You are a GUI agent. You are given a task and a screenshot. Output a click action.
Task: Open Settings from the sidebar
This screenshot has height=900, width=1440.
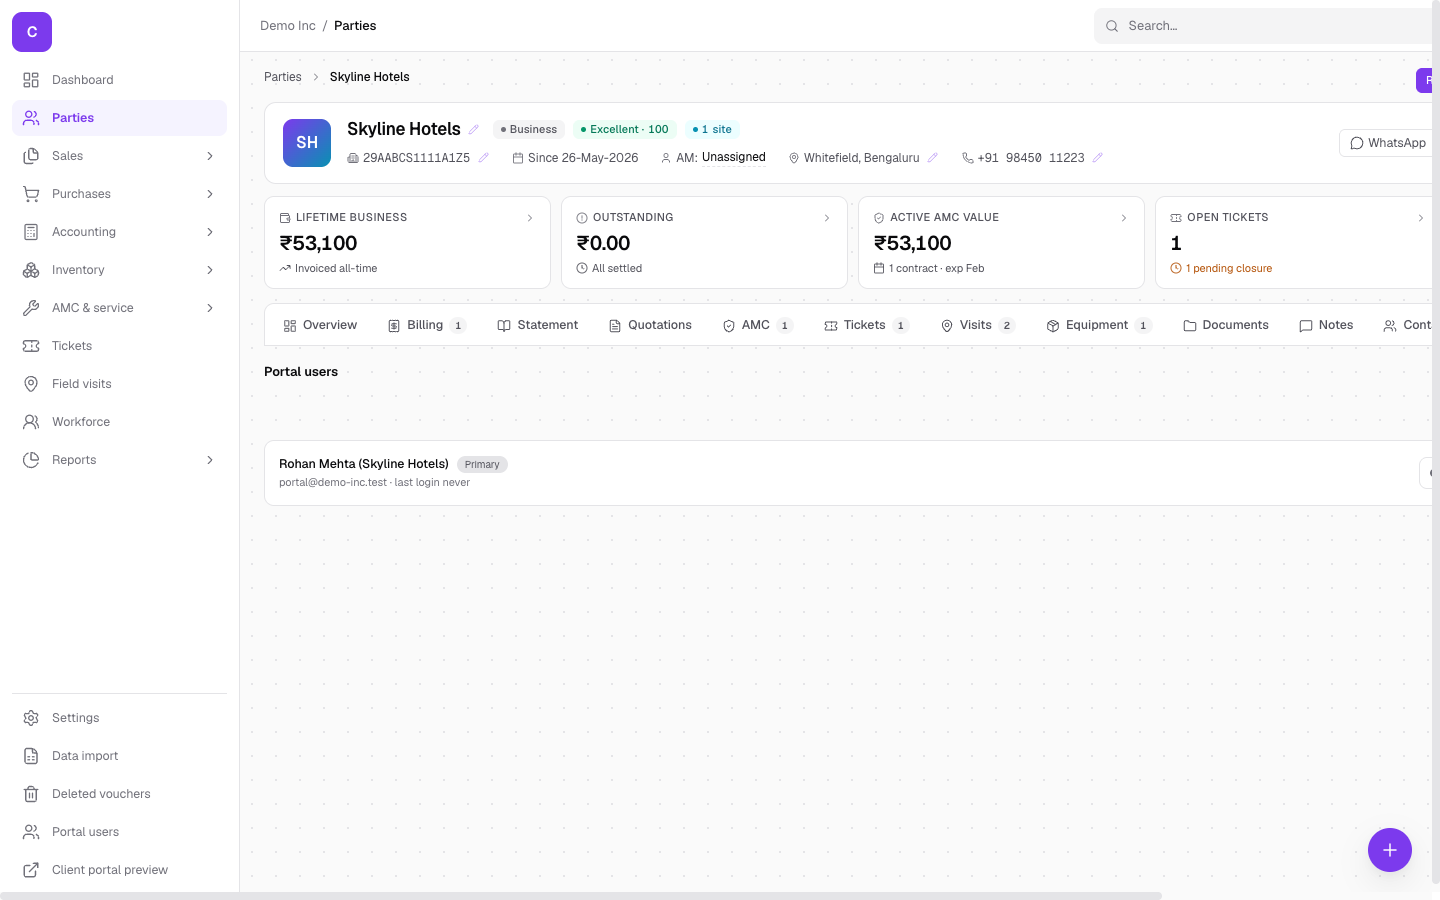(x=119, y=718)
